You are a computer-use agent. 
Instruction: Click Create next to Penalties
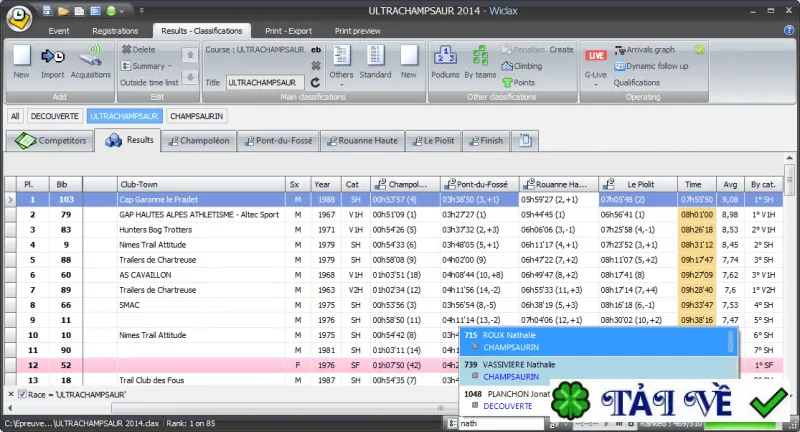tap(561, 49)
